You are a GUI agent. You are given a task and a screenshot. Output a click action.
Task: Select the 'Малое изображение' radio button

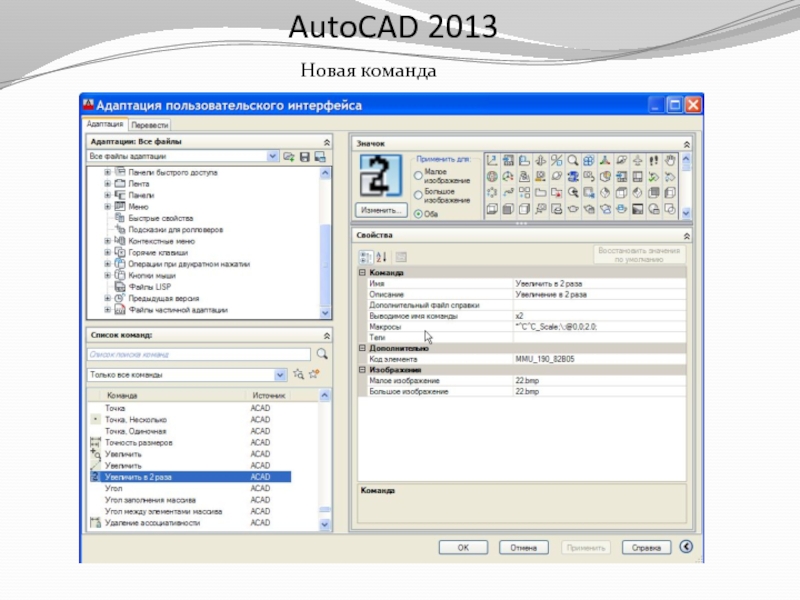point(418,174)
